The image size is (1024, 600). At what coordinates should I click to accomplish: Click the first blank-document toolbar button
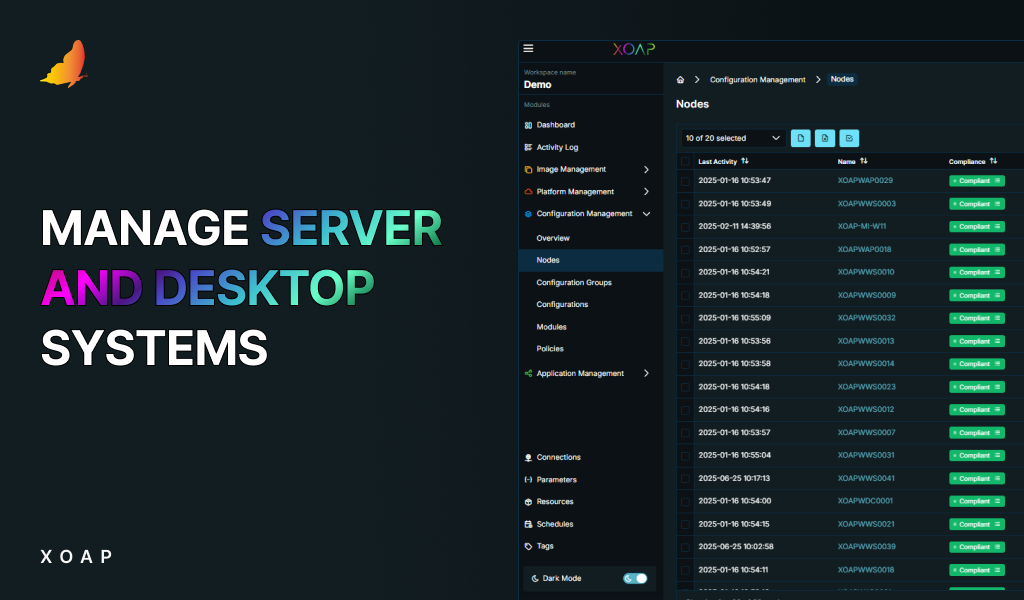point(801,138)
